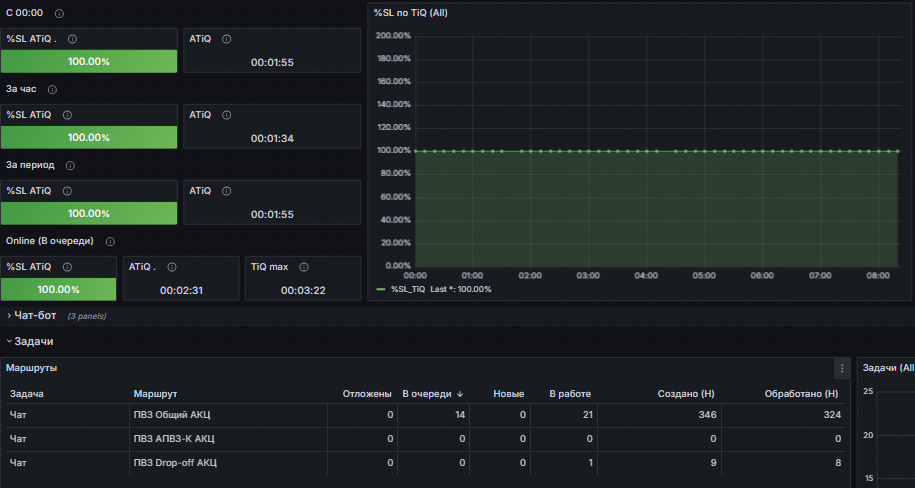Screen dimensions: 915x488
Task: Open the Маршруты panel three-dot menu
Action: (x=842, y=368)
